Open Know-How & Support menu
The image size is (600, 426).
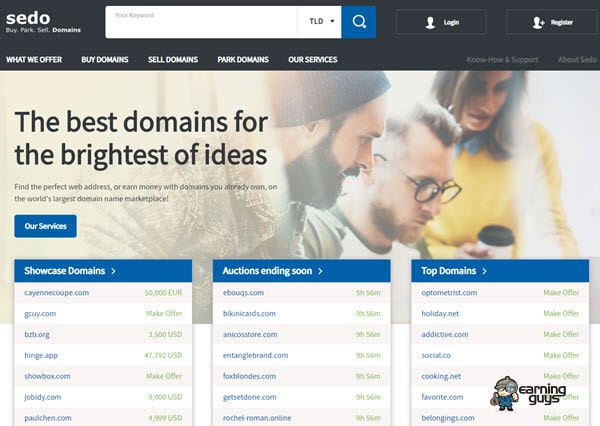pos(502,60)
